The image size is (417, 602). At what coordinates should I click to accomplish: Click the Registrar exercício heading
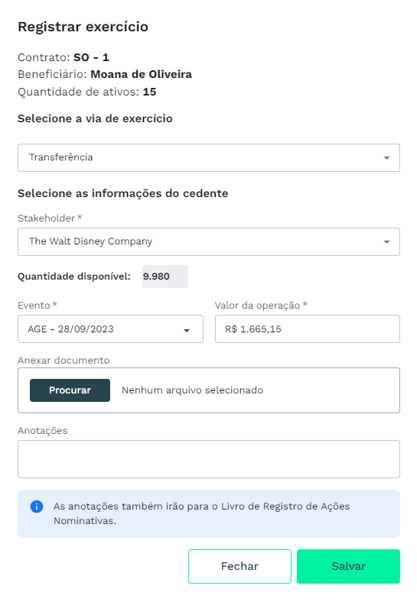tap(83, 27)
